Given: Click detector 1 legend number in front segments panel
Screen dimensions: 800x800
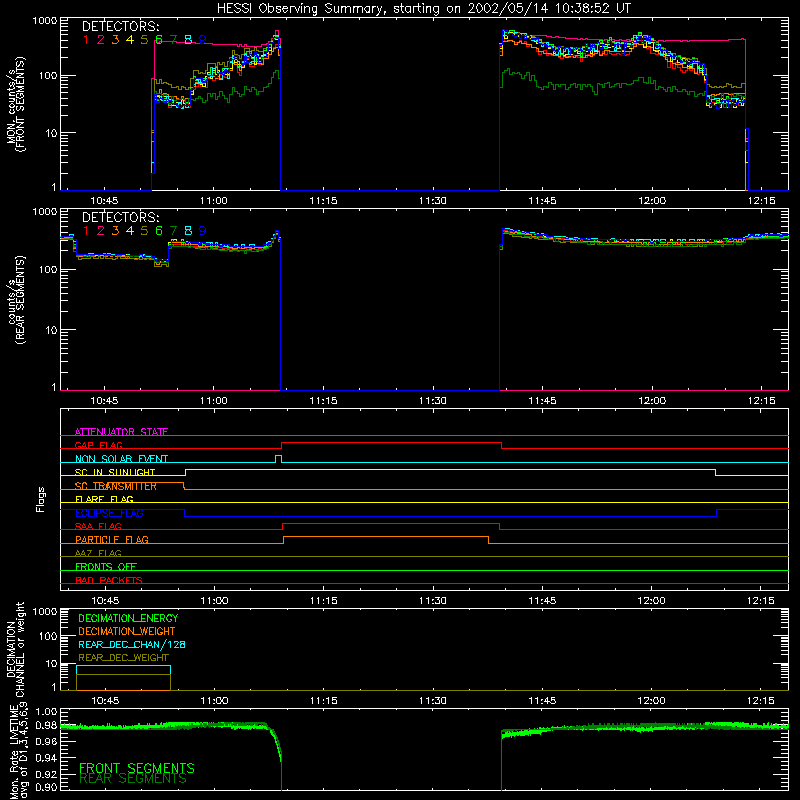Looking at the screenshot, I should click(86, 40).
